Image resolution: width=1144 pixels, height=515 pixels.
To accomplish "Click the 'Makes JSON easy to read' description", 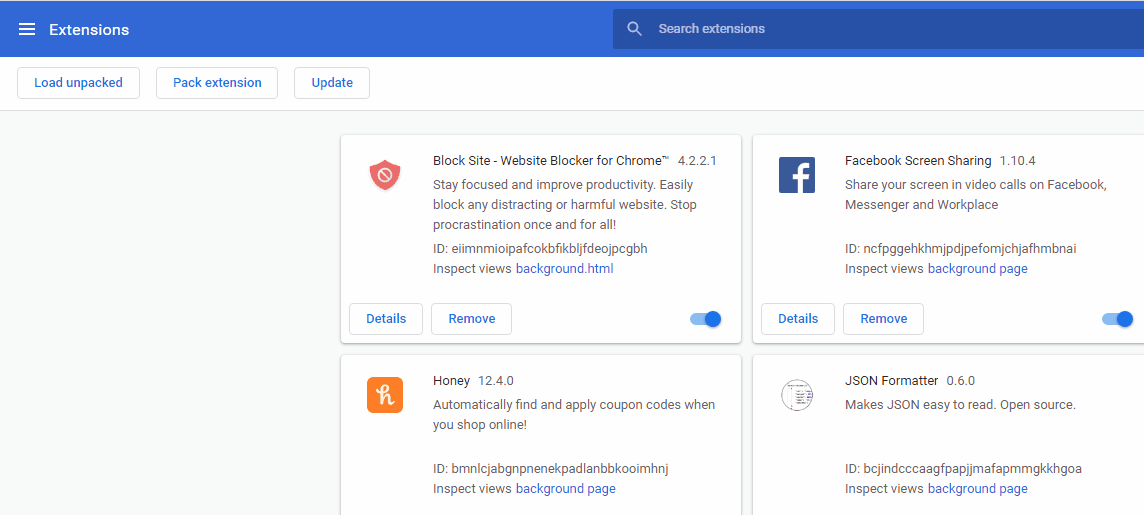I will (x=960, y=404).
